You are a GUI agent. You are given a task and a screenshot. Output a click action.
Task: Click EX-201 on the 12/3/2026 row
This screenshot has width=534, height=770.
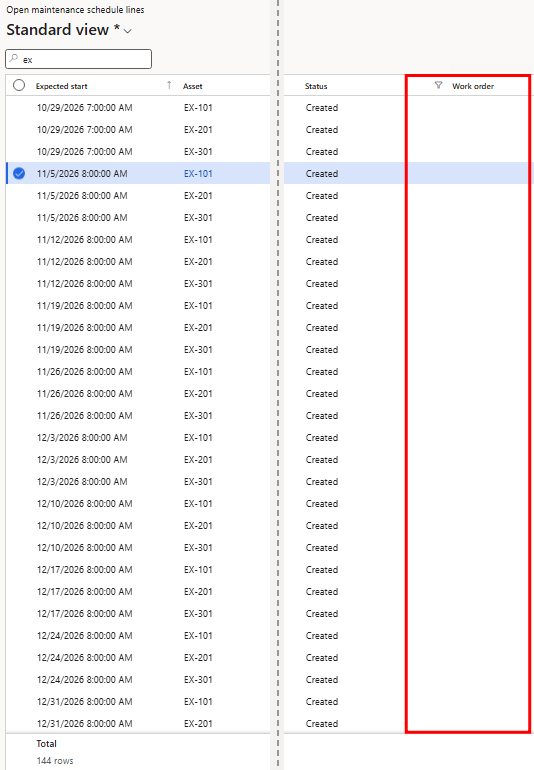click(x=198, y=460)
